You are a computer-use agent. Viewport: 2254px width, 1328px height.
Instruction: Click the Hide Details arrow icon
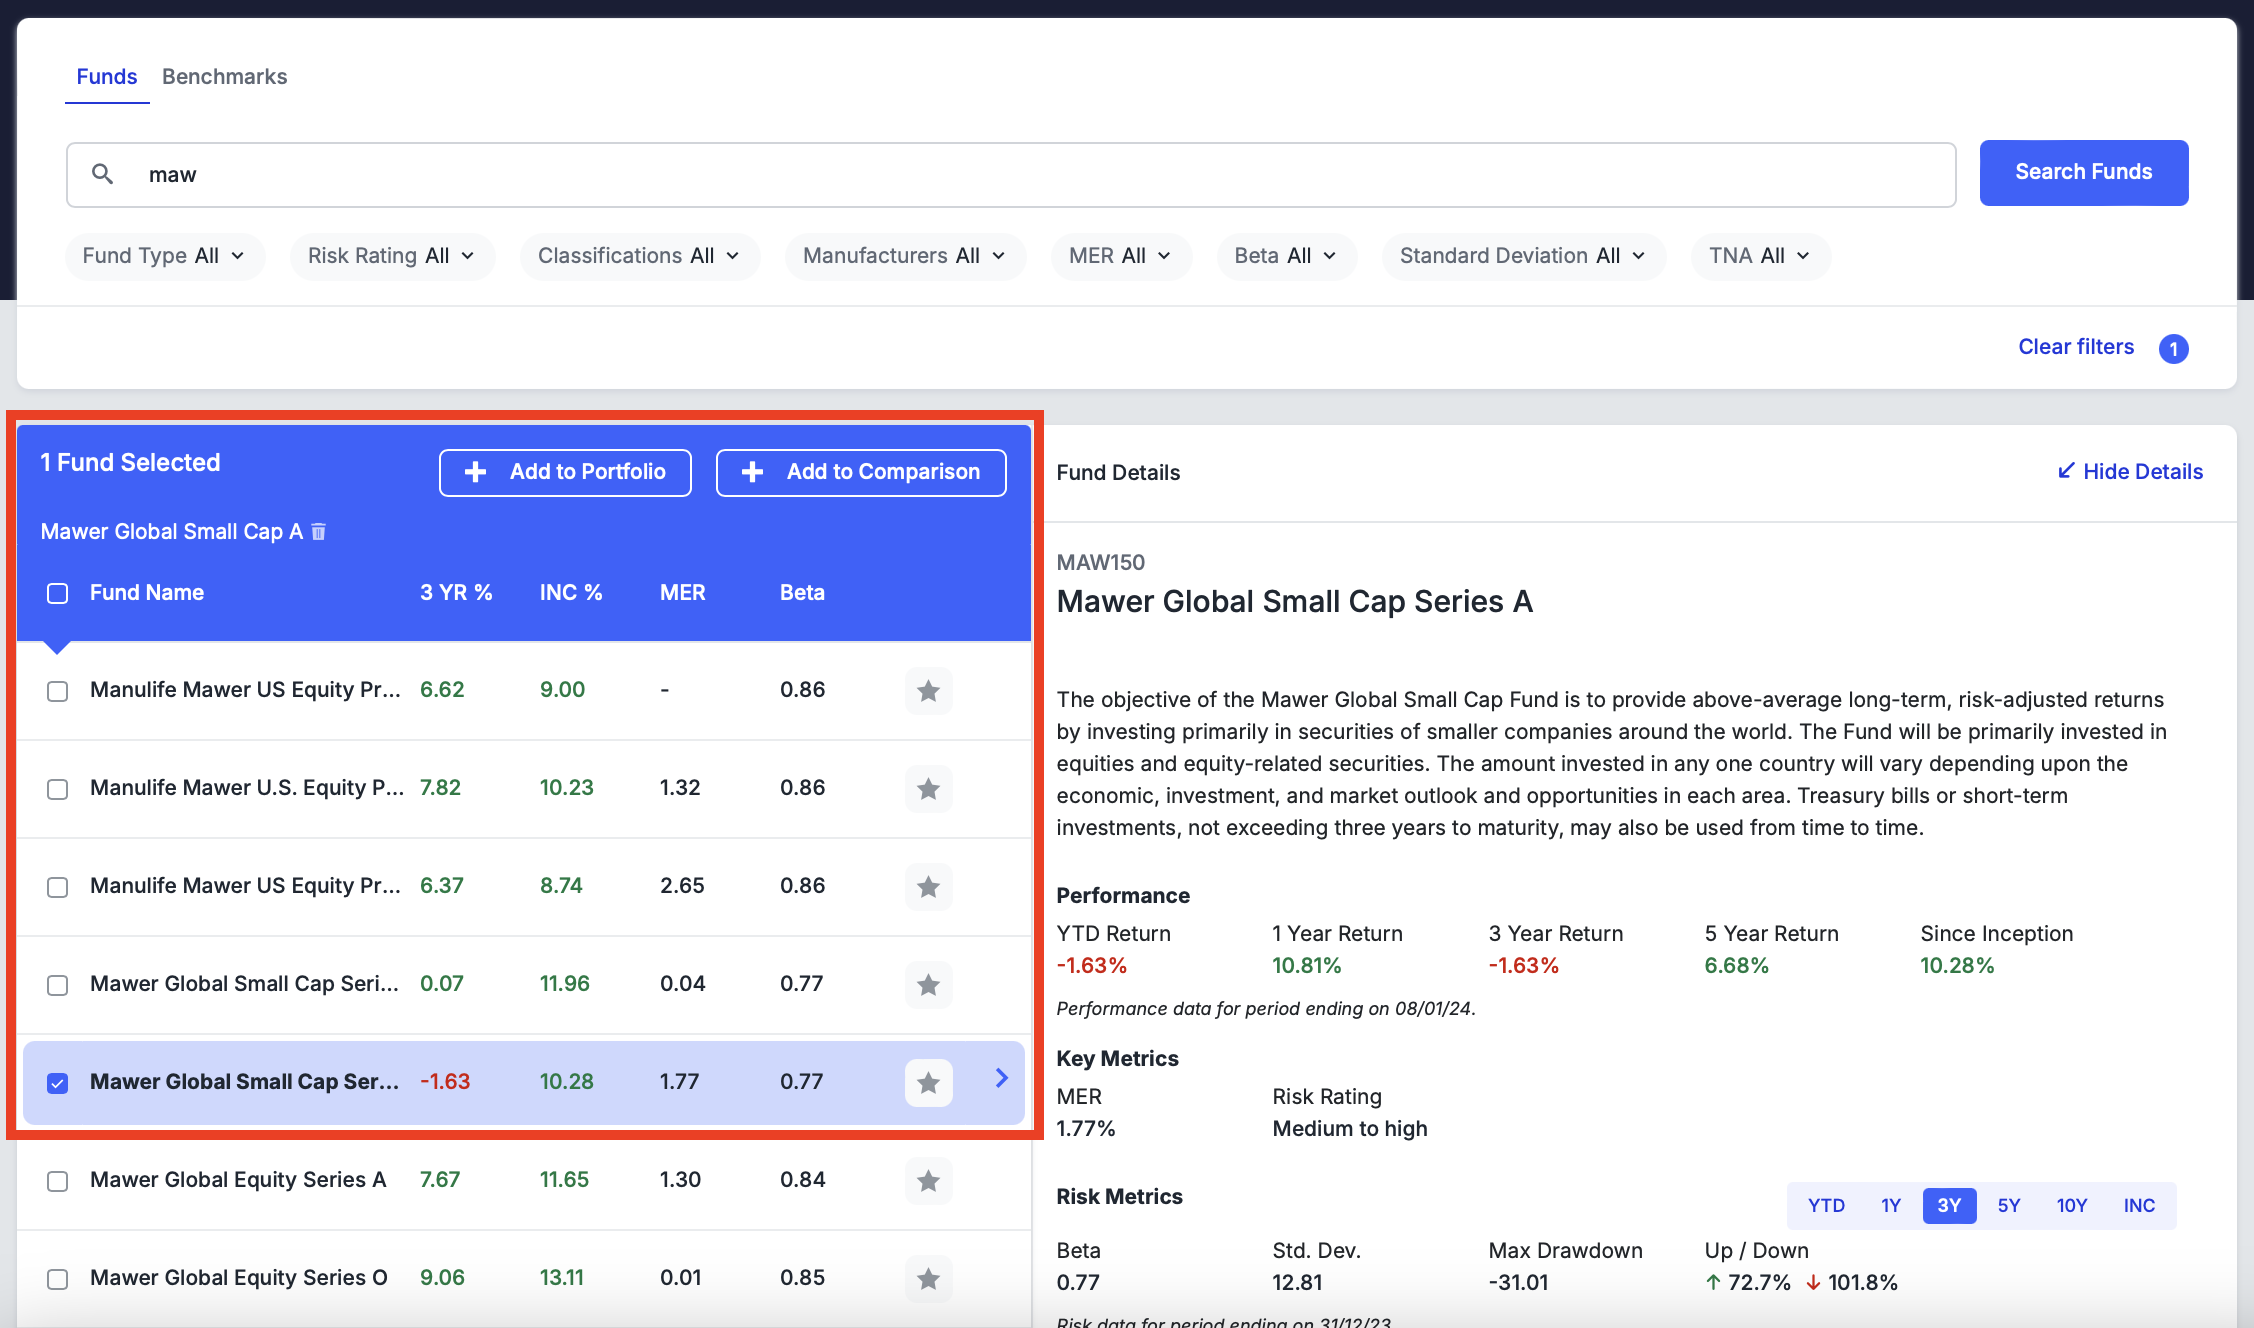tap(2066, 471)
